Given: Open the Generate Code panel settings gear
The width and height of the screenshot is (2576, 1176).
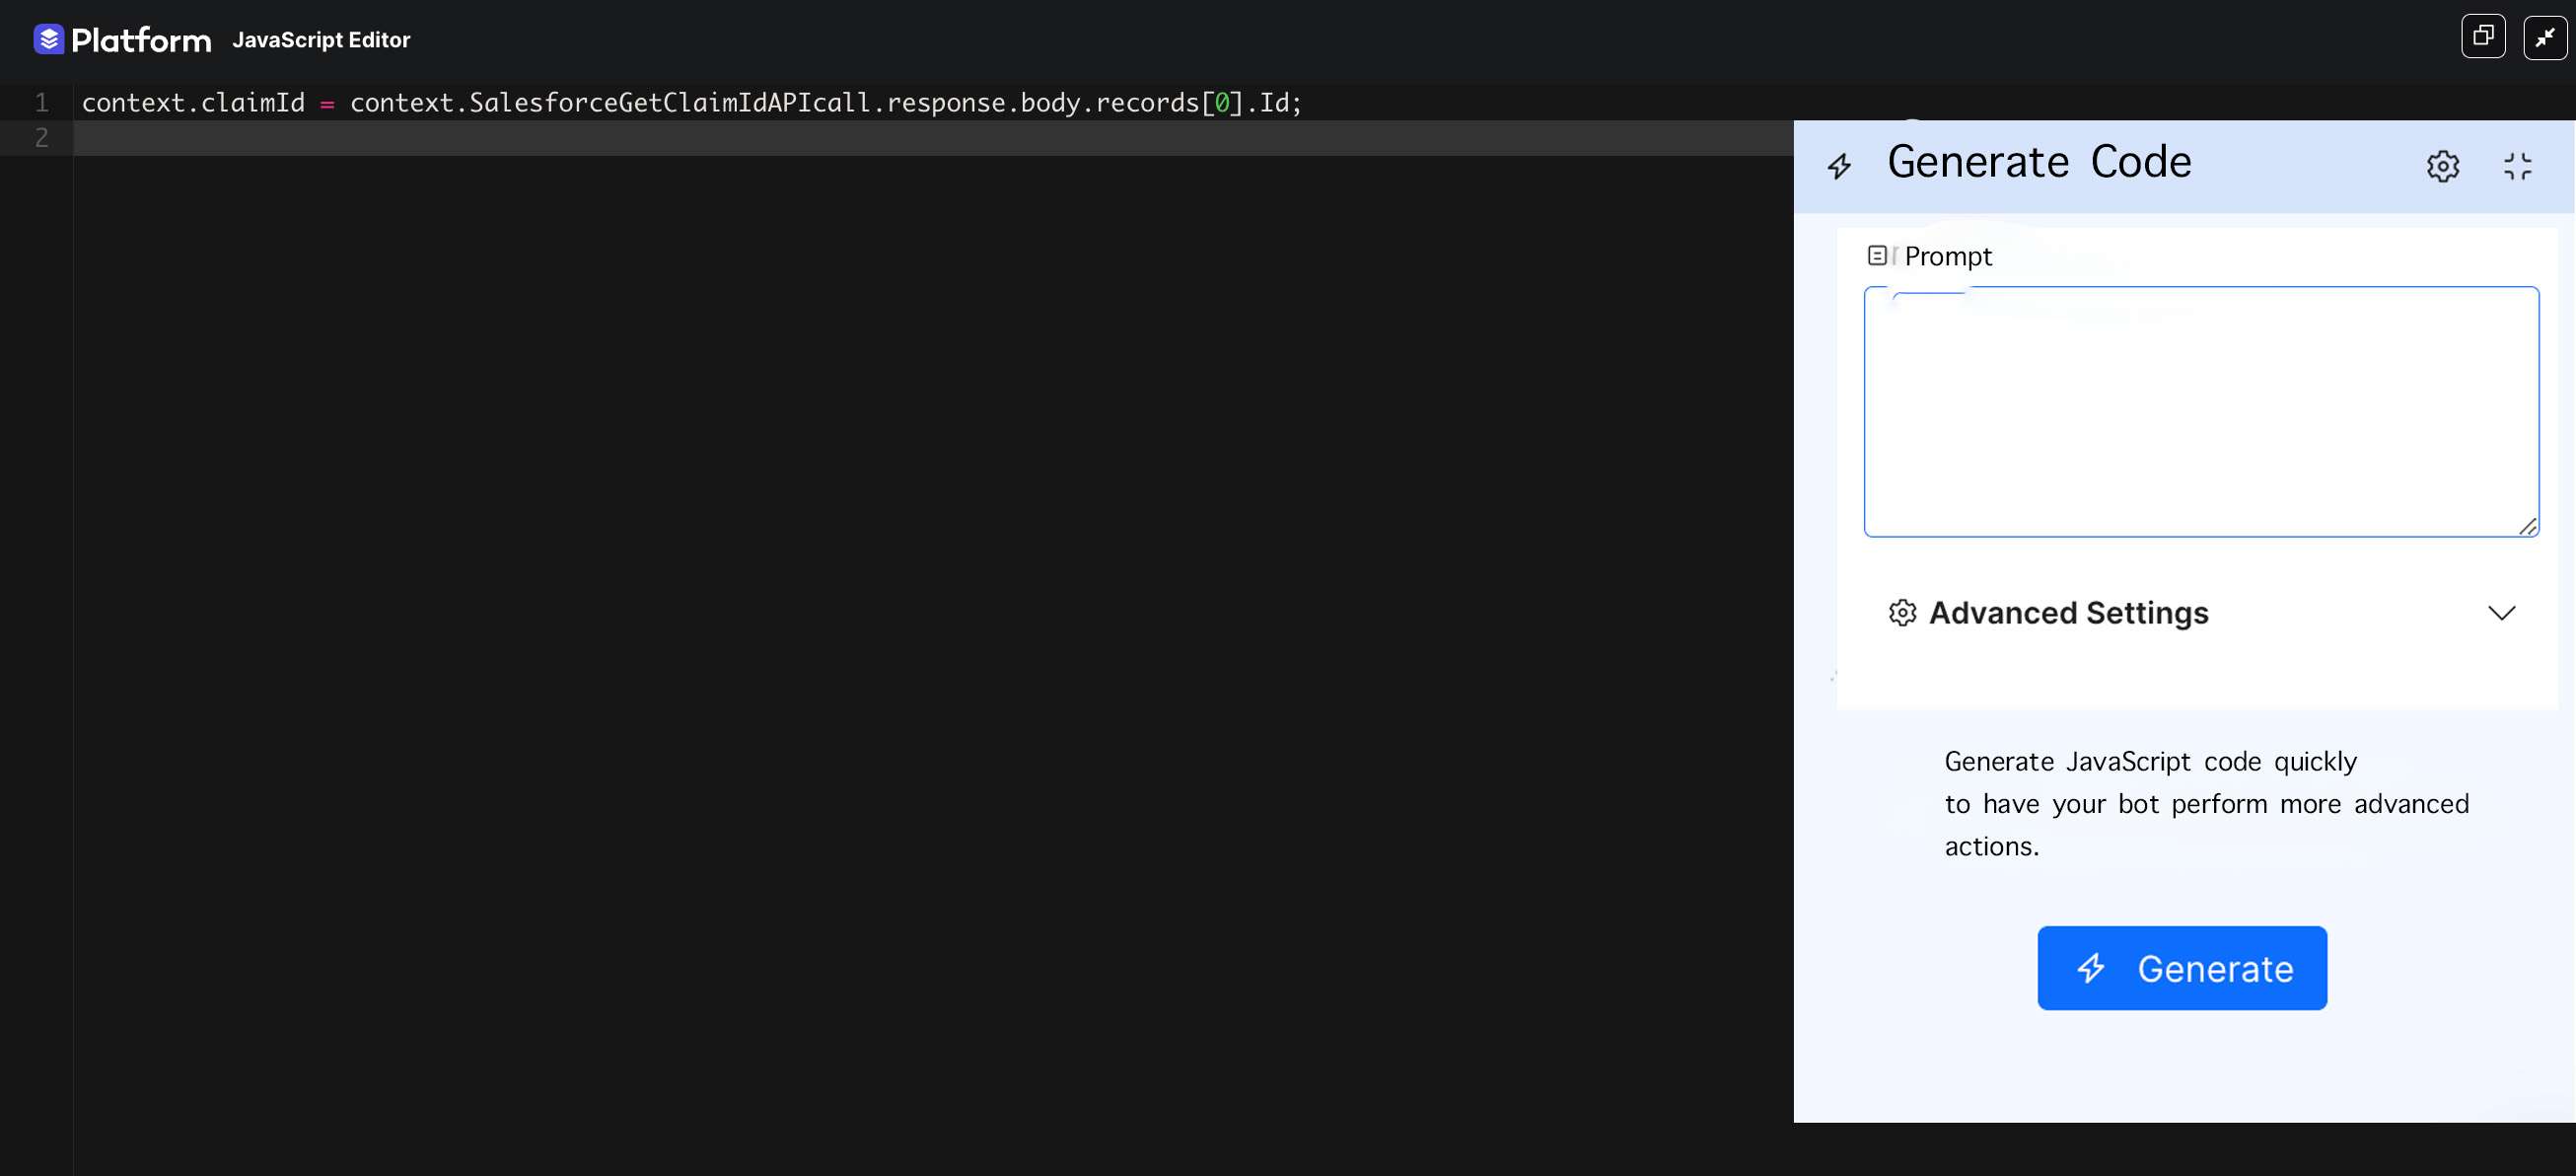Looking at the screenshot, I should pyautogui.click(x=2441, y=166).
